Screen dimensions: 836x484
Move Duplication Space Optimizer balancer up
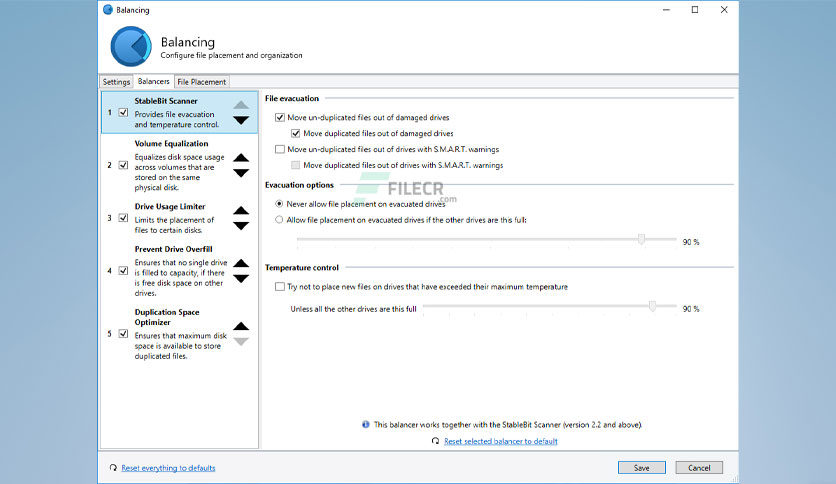tap(241, 326)
